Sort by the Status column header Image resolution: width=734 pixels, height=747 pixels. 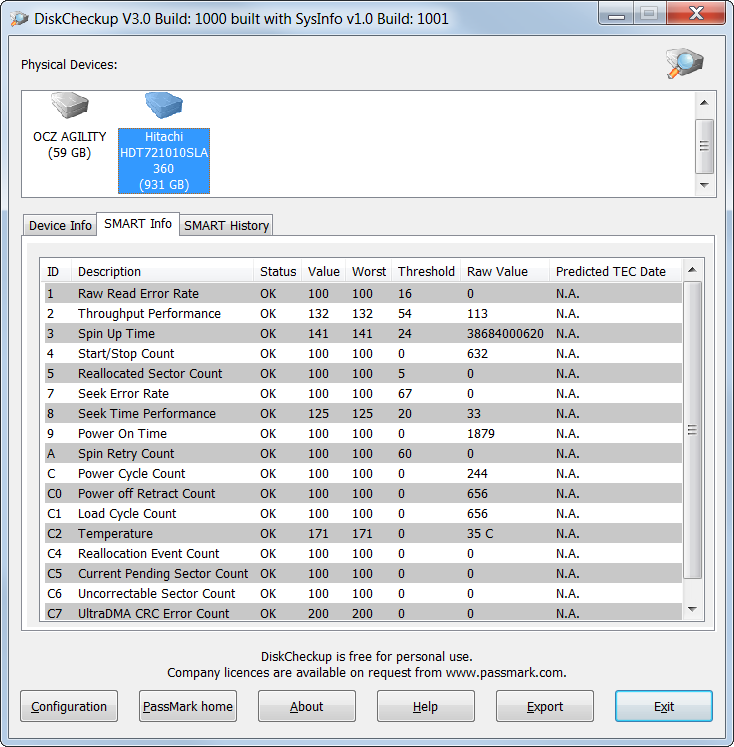point(278,271)
